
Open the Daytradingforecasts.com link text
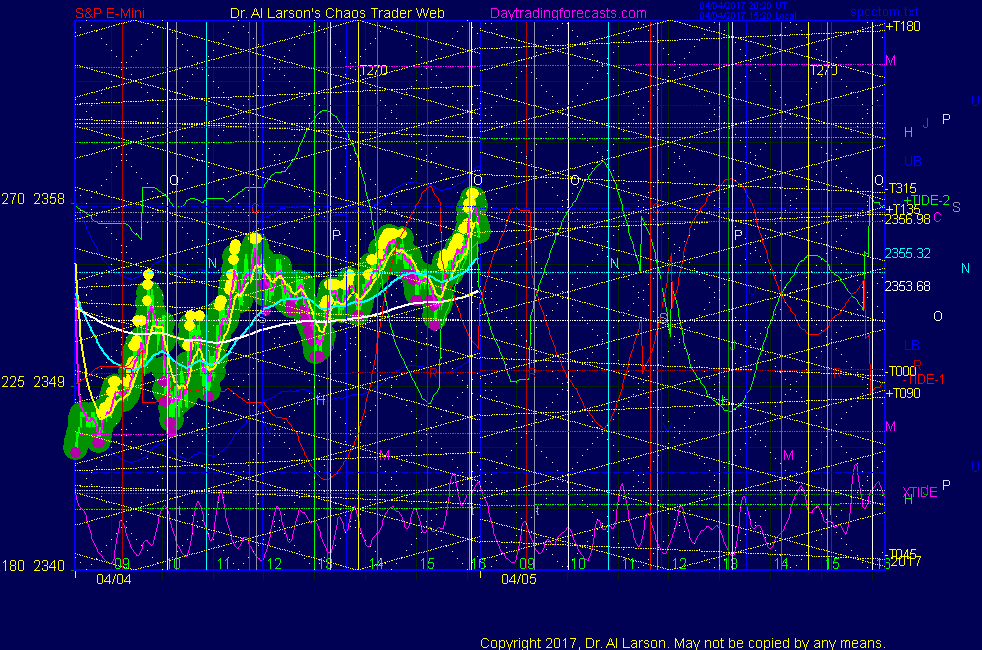[568, 13]
